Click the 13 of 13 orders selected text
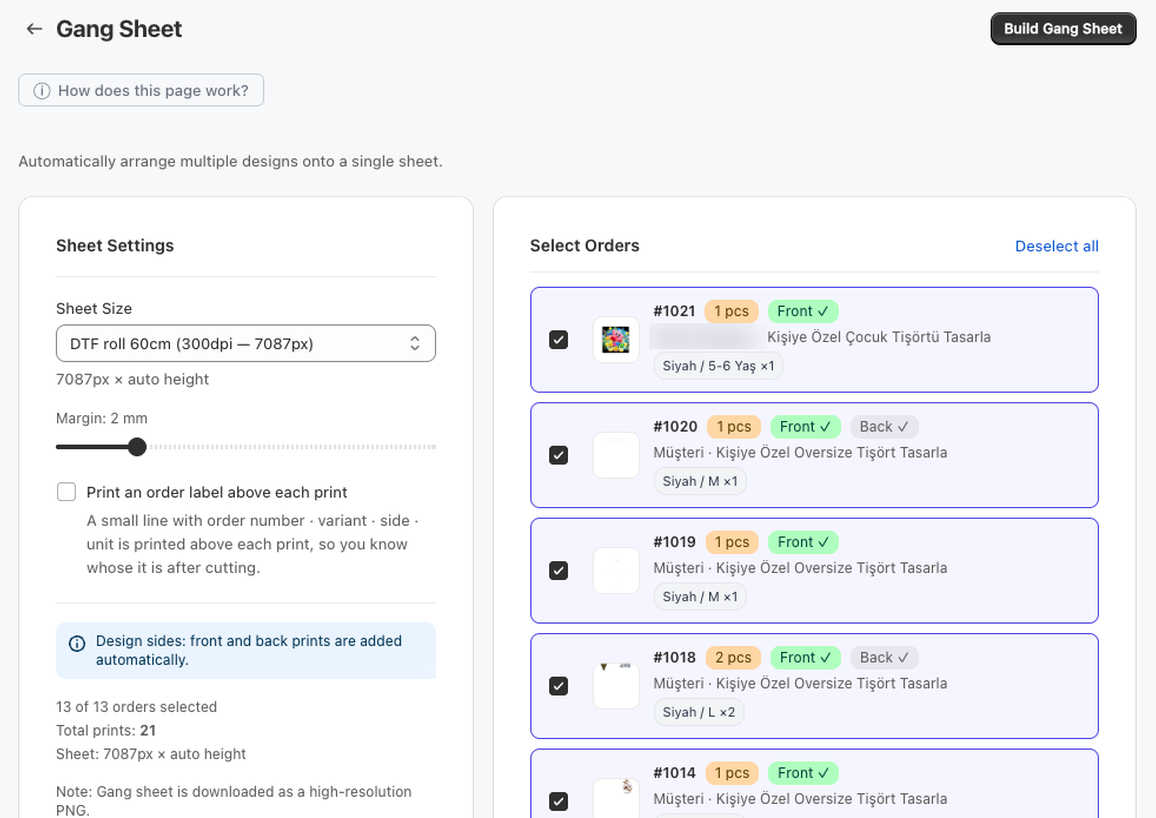The image size is (1156, 818). tap(136, 707)
